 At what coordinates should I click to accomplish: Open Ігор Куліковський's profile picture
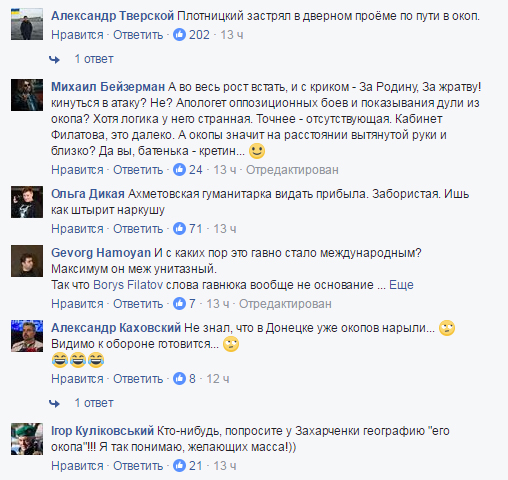coord(27,439)
